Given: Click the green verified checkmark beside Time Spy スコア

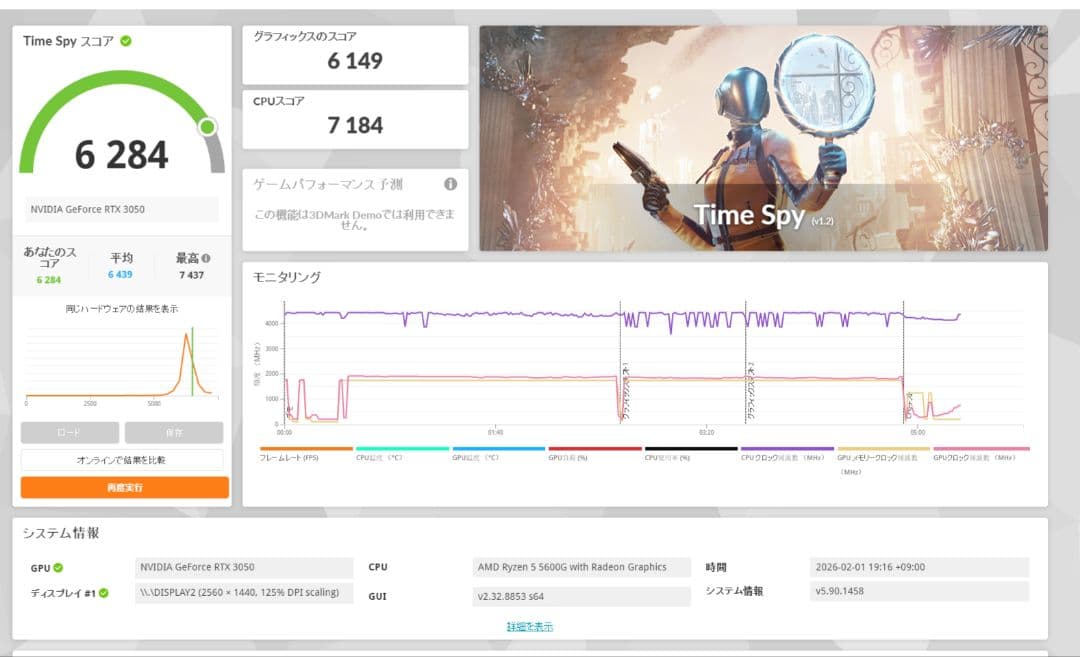Looking at the screenshot, I should click(128, 41).
